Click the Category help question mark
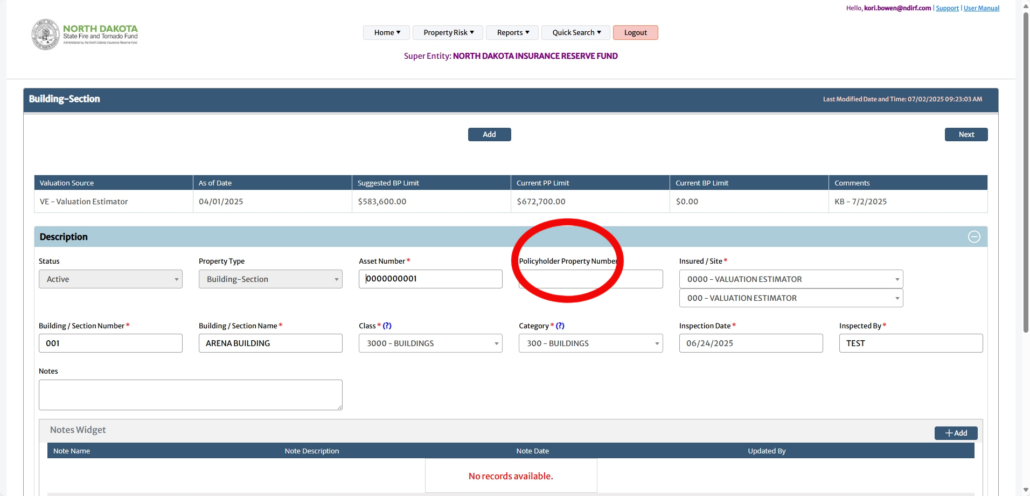Viewport: 1030px width, 496px height. [560, 326]
